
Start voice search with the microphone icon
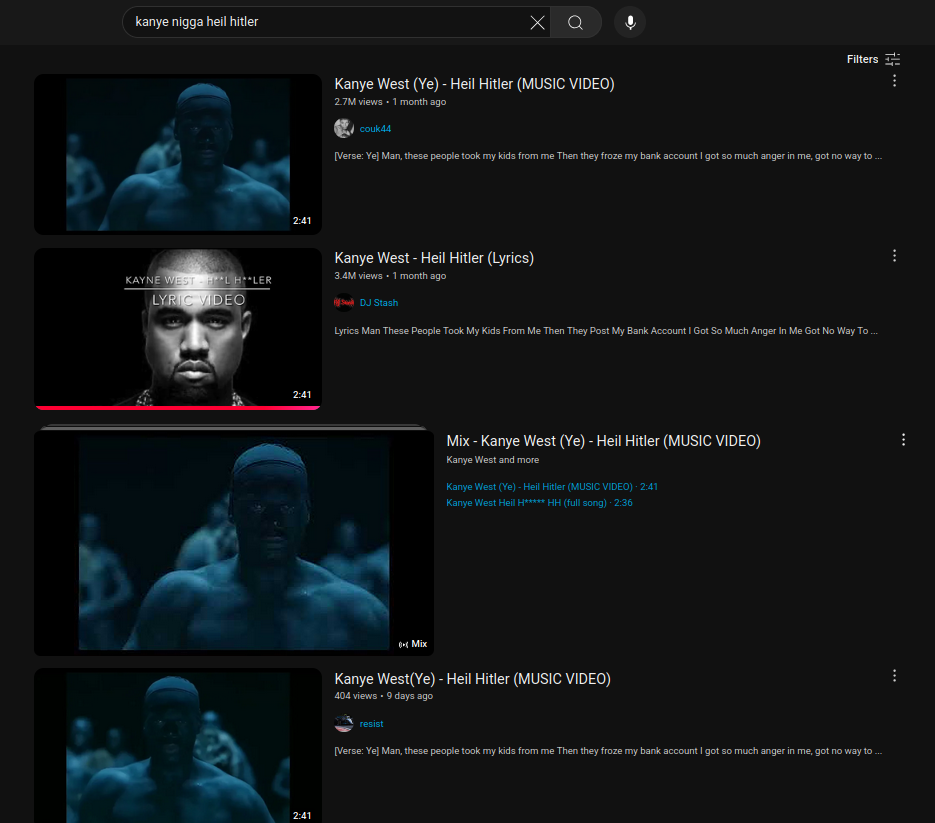(630, 23)
